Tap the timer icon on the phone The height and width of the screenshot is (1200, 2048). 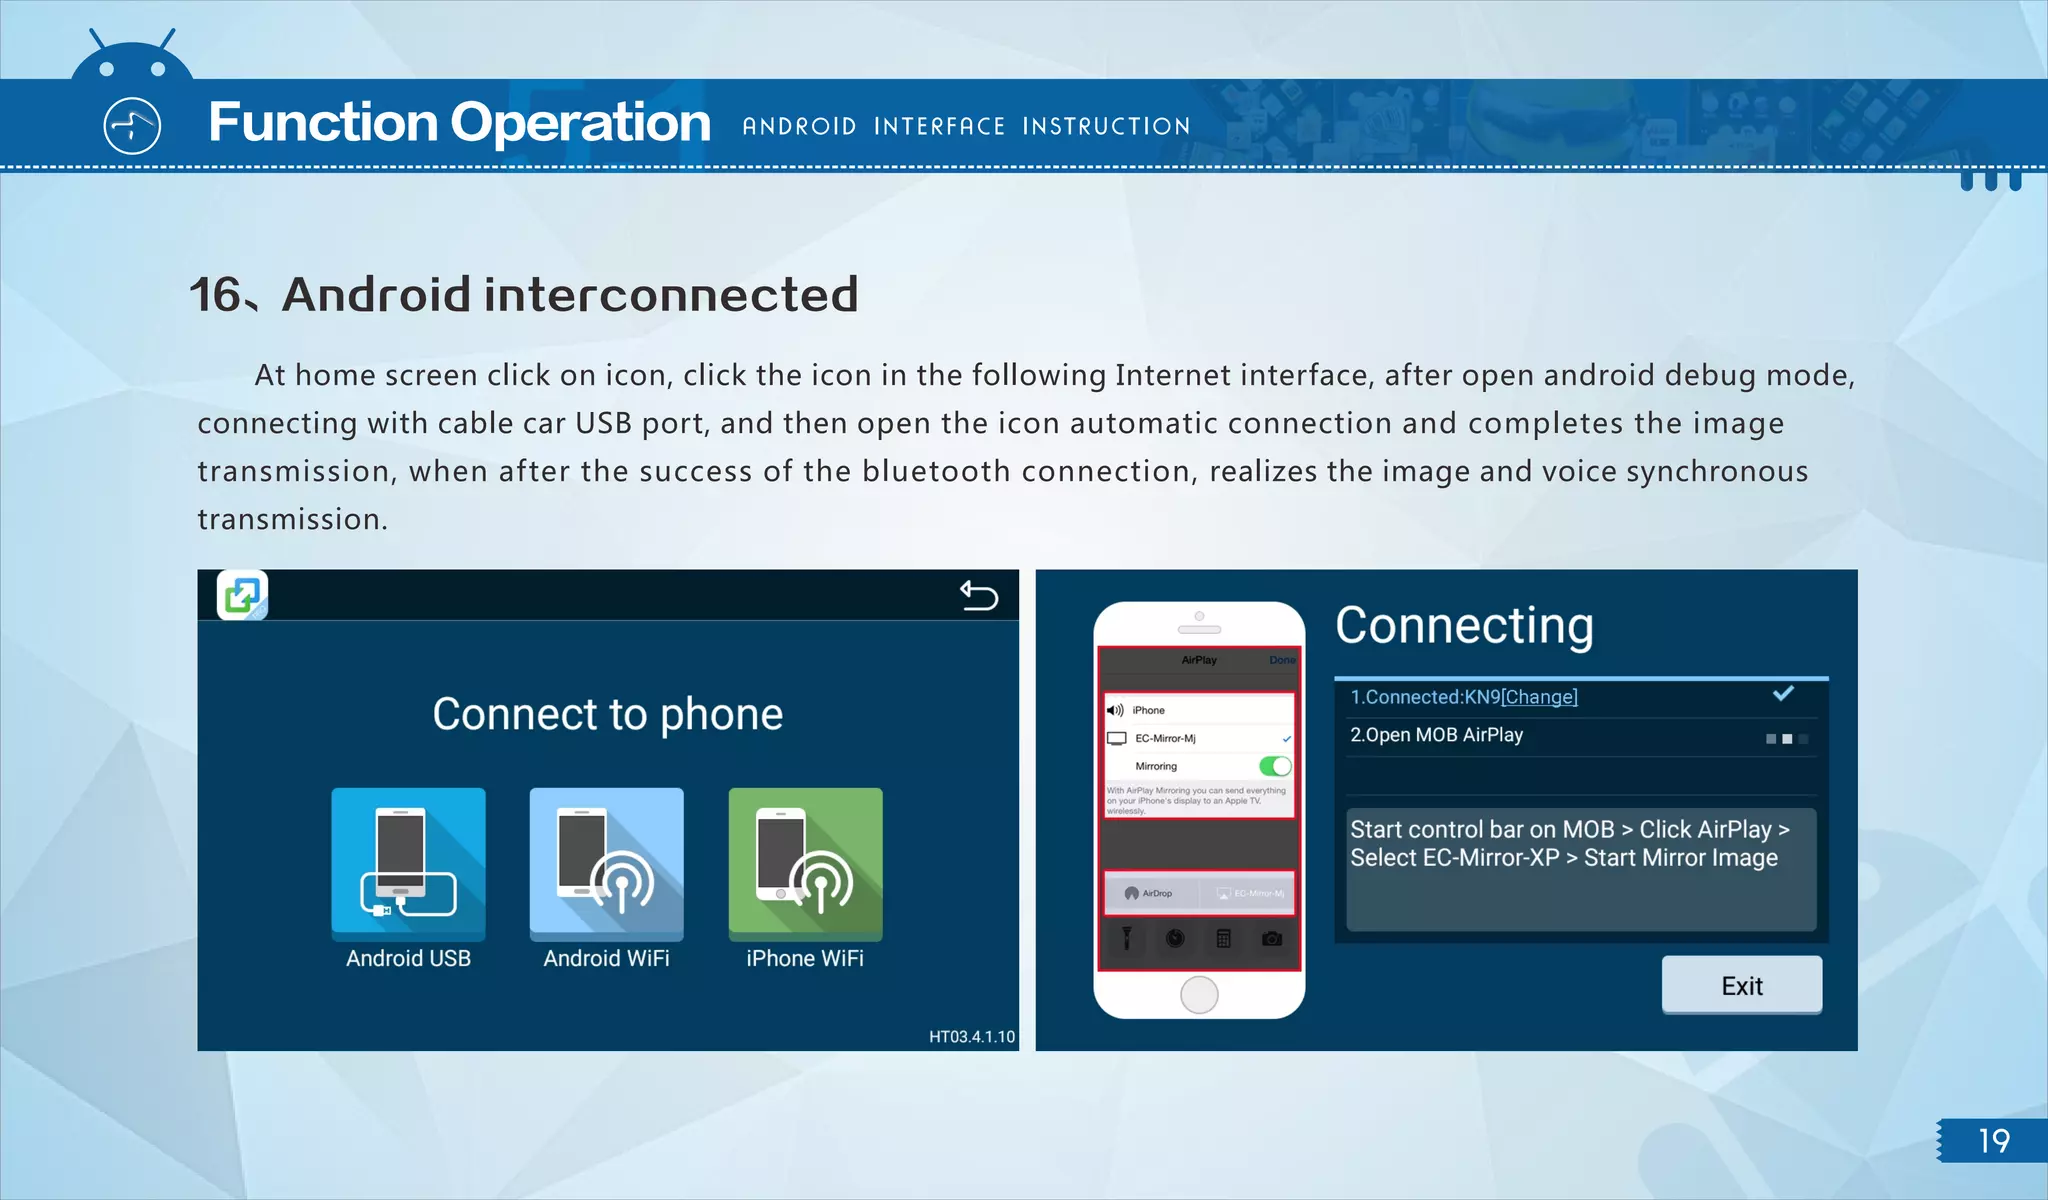pos(1175,938)
